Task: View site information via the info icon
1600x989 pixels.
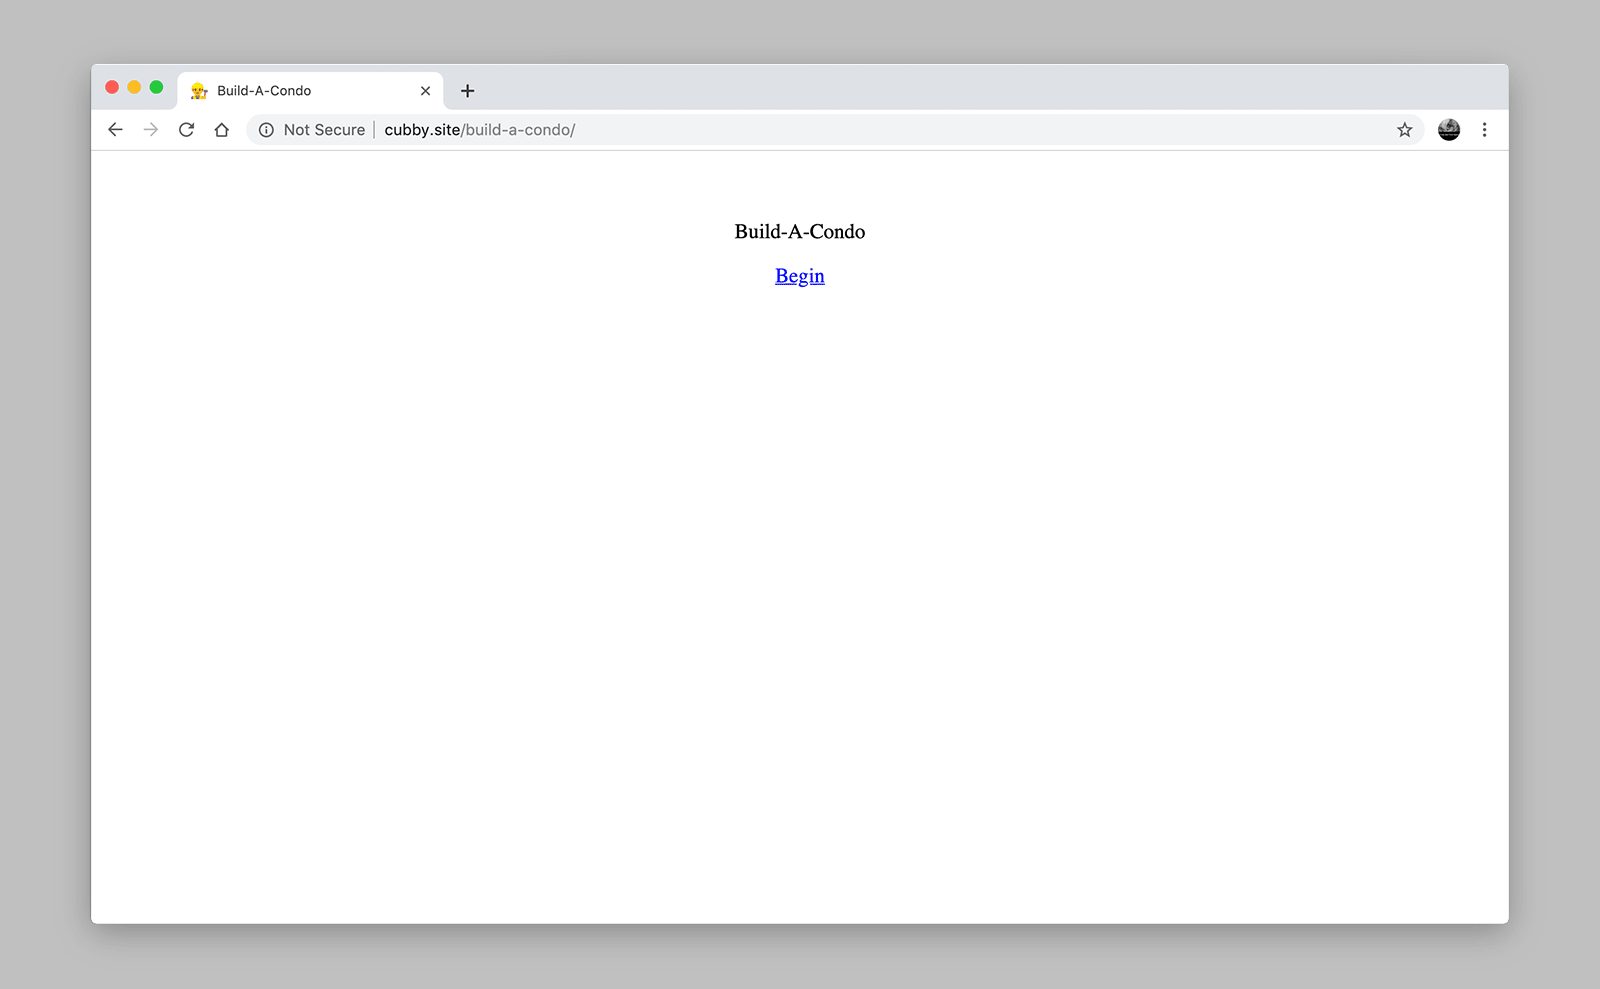Action: [x=266, y=130]
